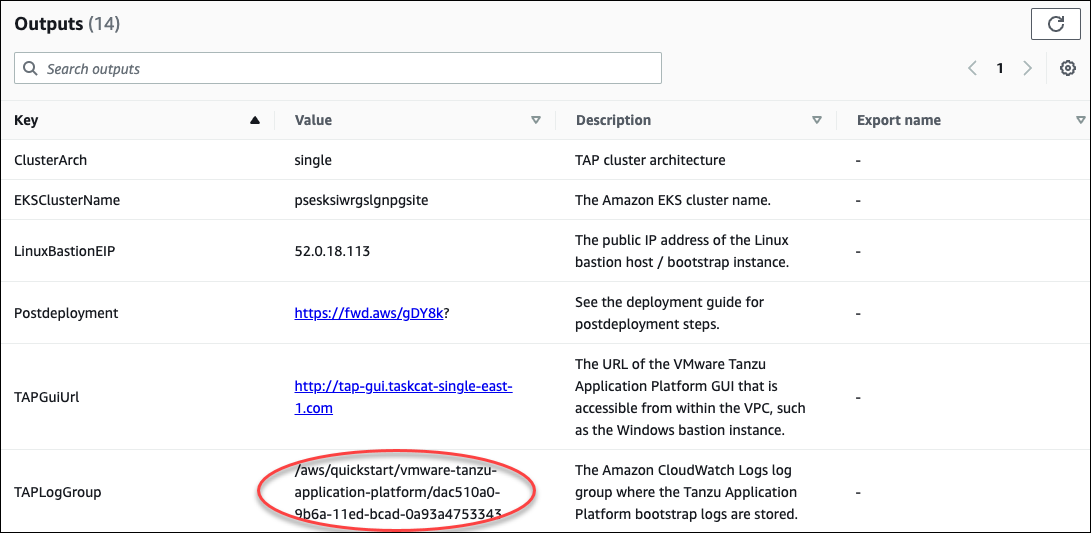1091x533 pixels.
Task: Open the Description column sort dropdown
Action: coord(817,120)
